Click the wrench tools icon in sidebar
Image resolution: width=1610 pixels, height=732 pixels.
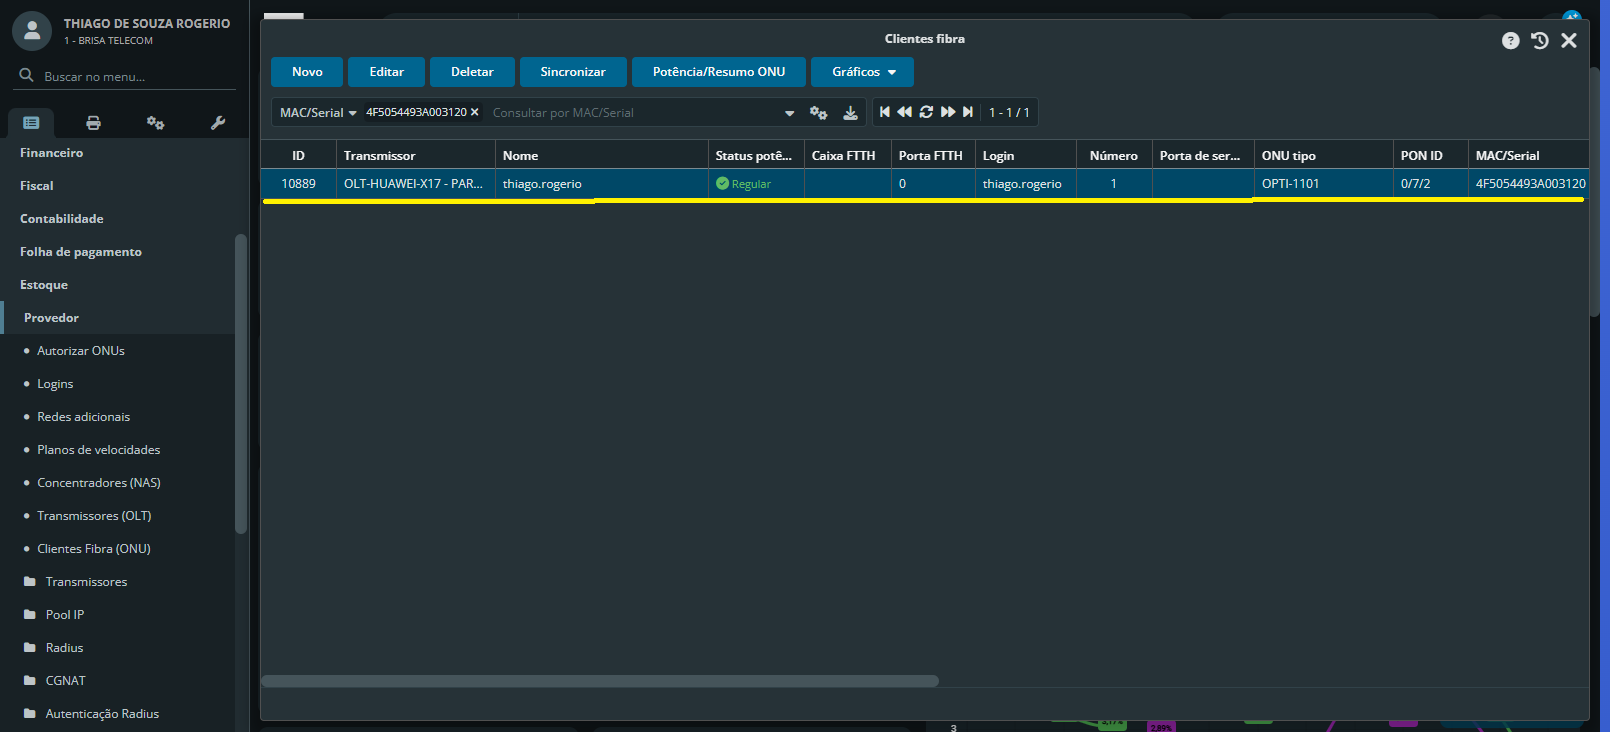pos(218,123)
